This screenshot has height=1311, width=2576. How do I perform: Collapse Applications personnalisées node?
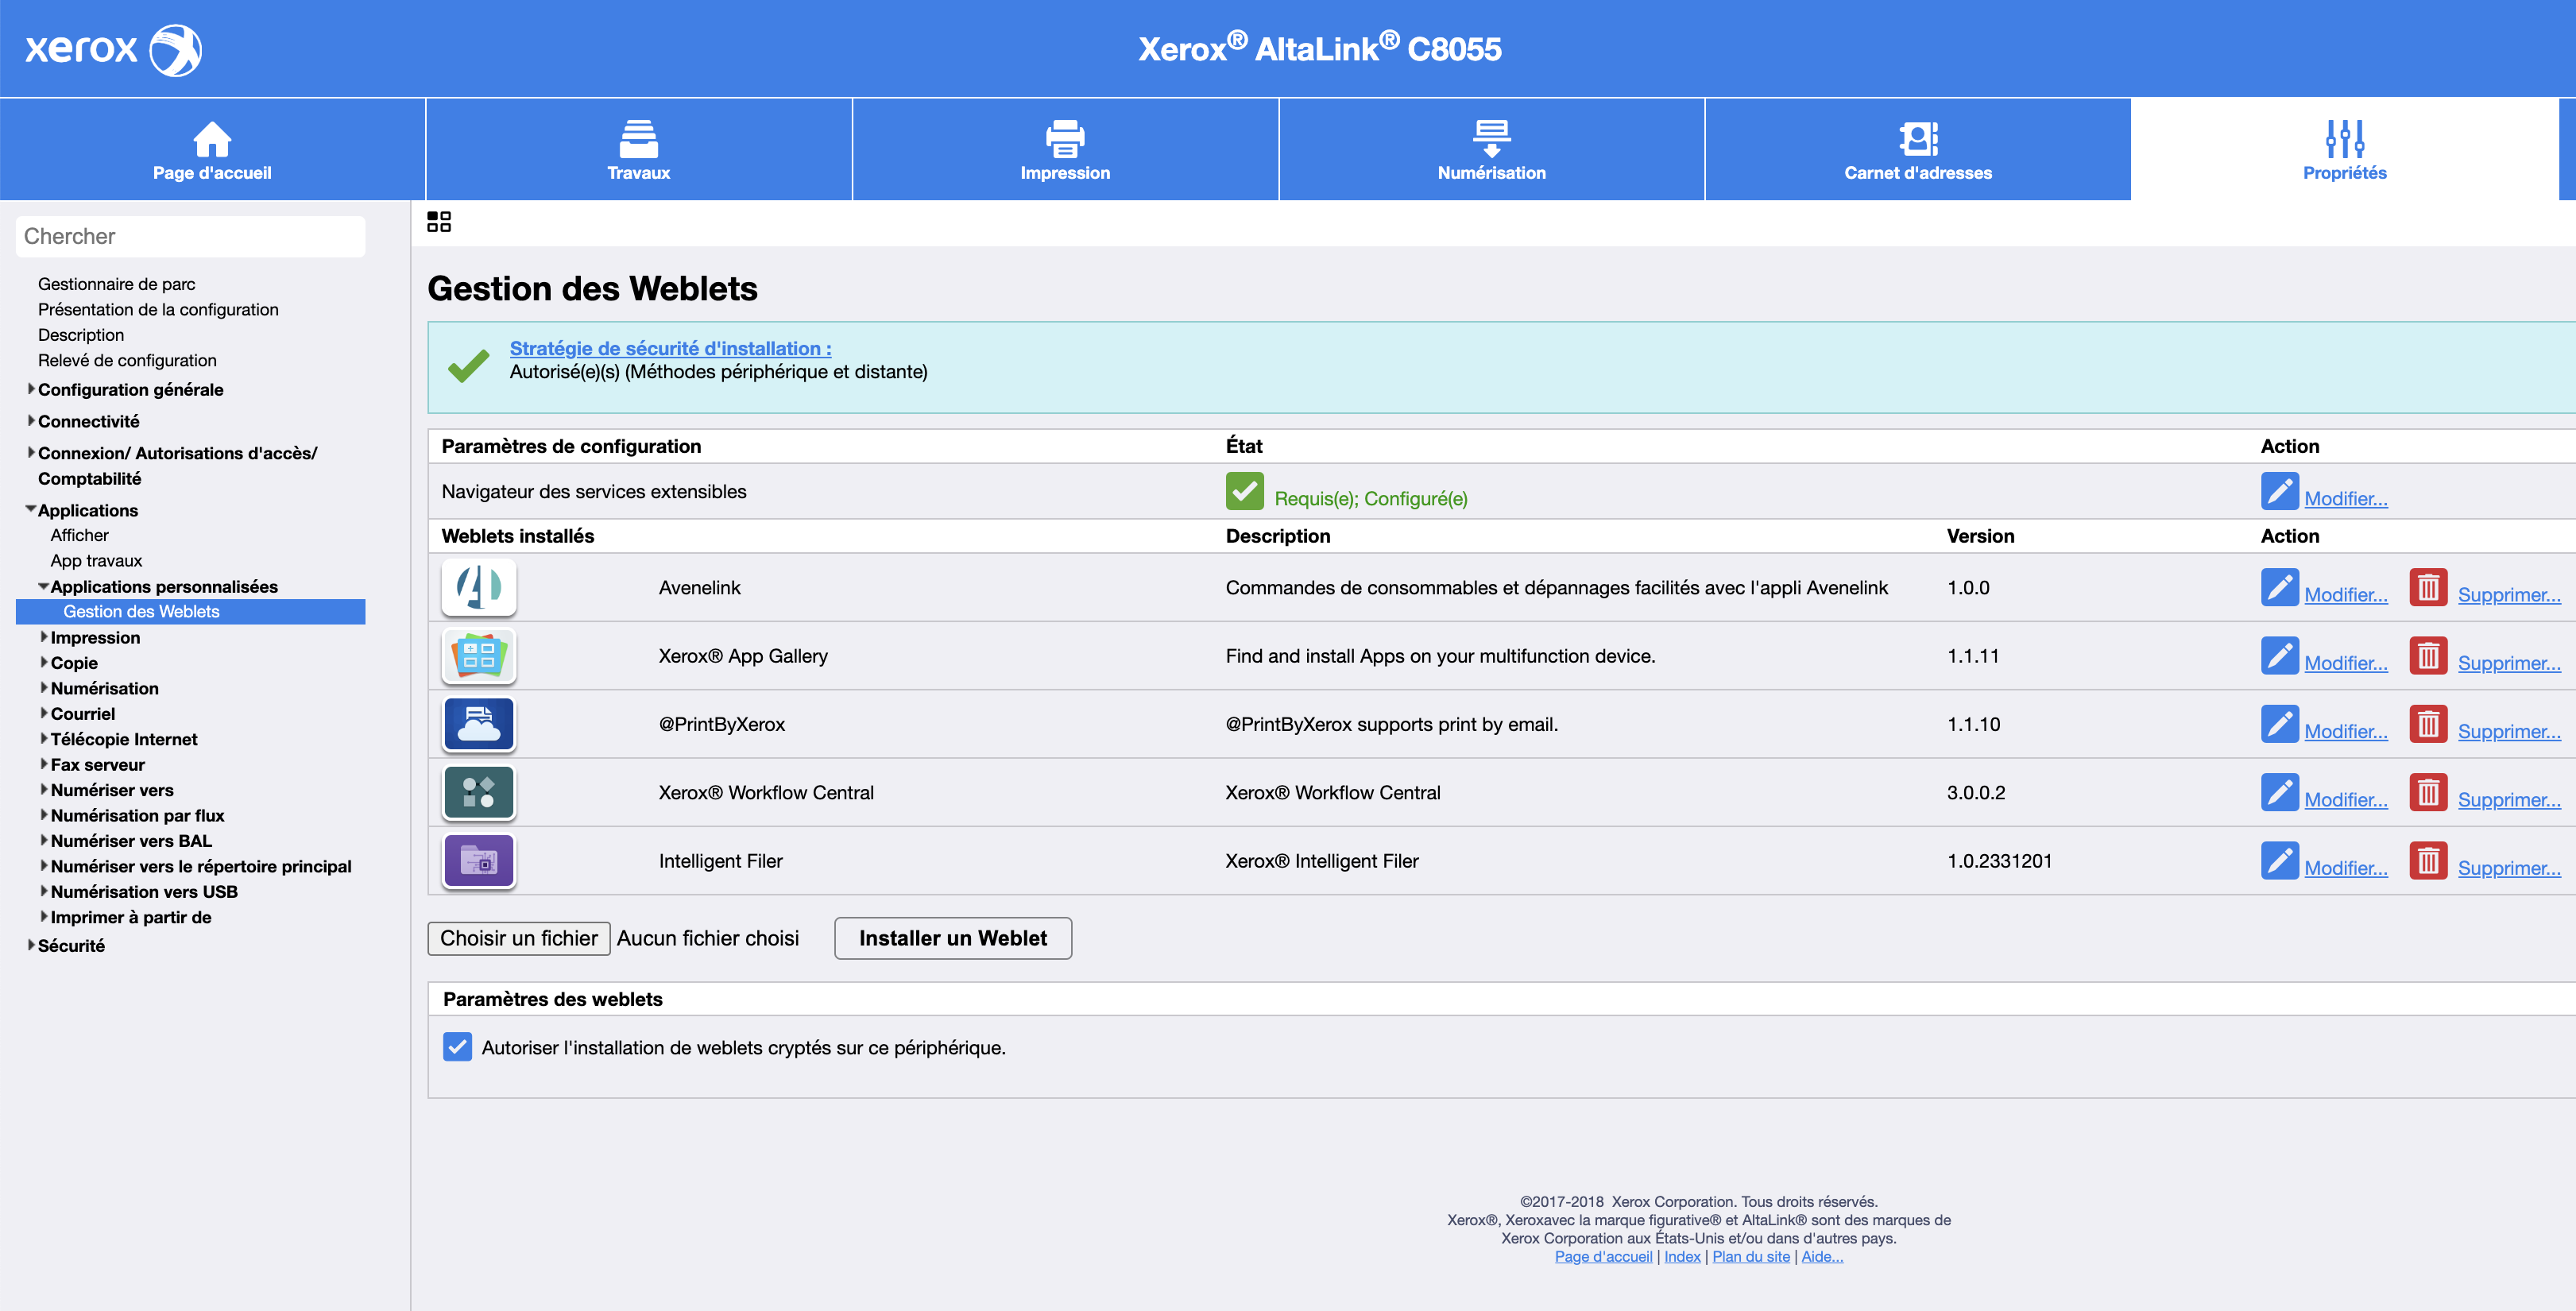(x=44, y=586)
